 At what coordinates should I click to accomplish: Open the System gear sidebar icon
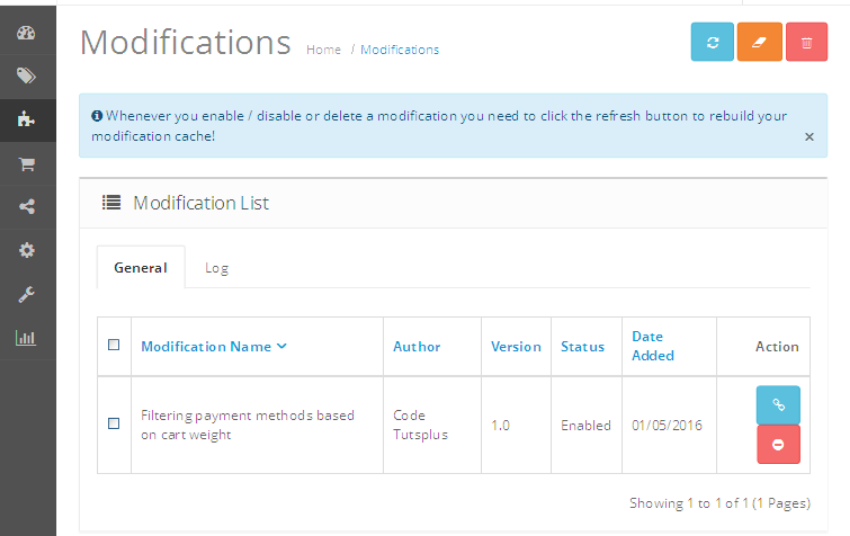coord(26,250)
